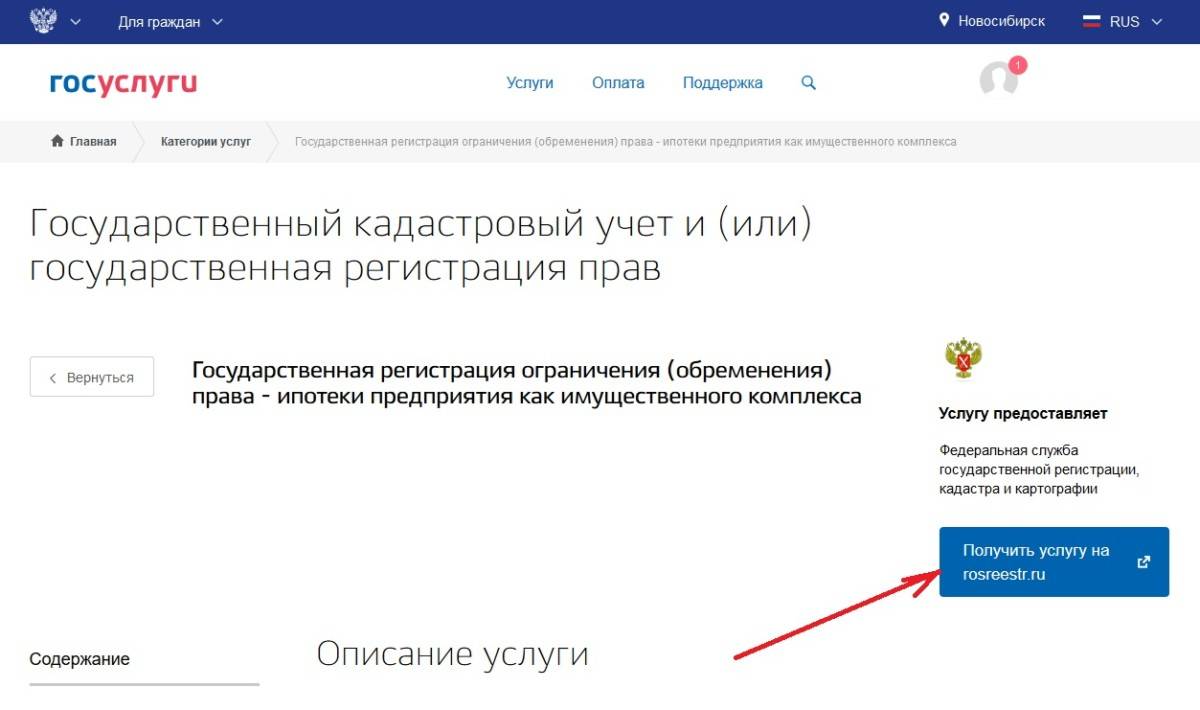The height and width of the screenshot is (710, 1200).
Task: Click the Госуслуги logo
Action: point(123,83)
